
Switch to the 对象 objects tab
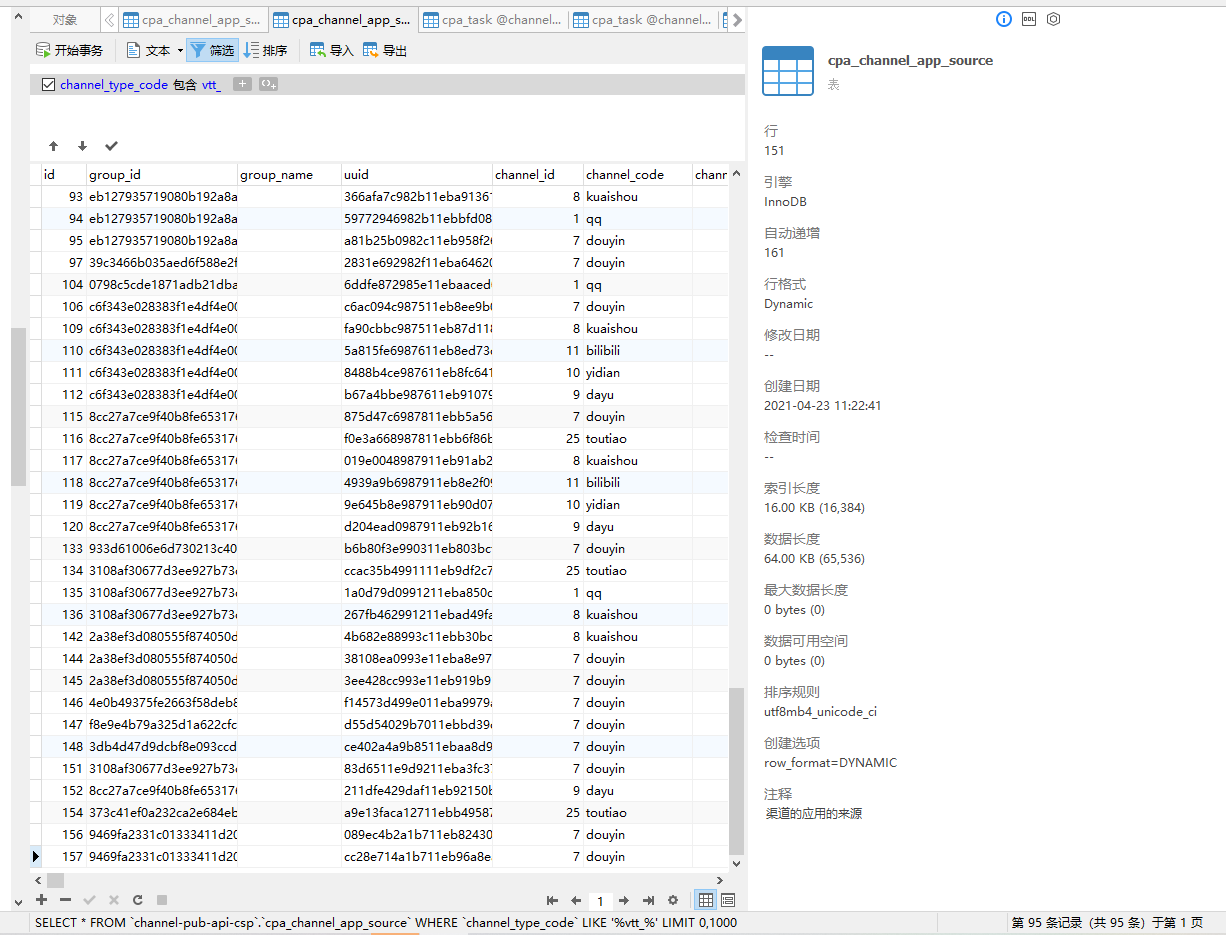pos(65,20)
